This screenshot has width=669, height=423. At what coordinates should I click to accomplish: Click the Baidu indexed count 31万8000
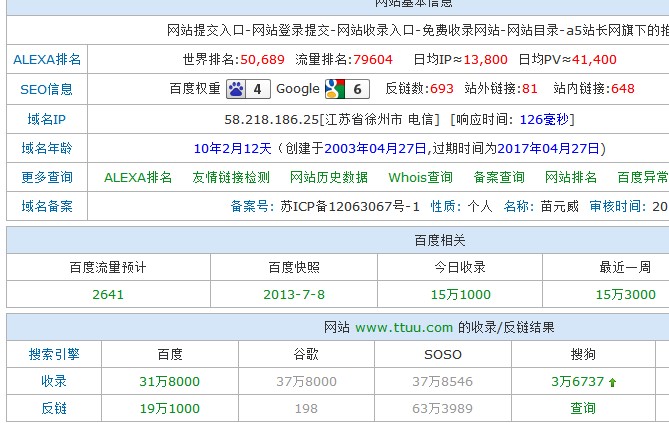tap(170, 381)
